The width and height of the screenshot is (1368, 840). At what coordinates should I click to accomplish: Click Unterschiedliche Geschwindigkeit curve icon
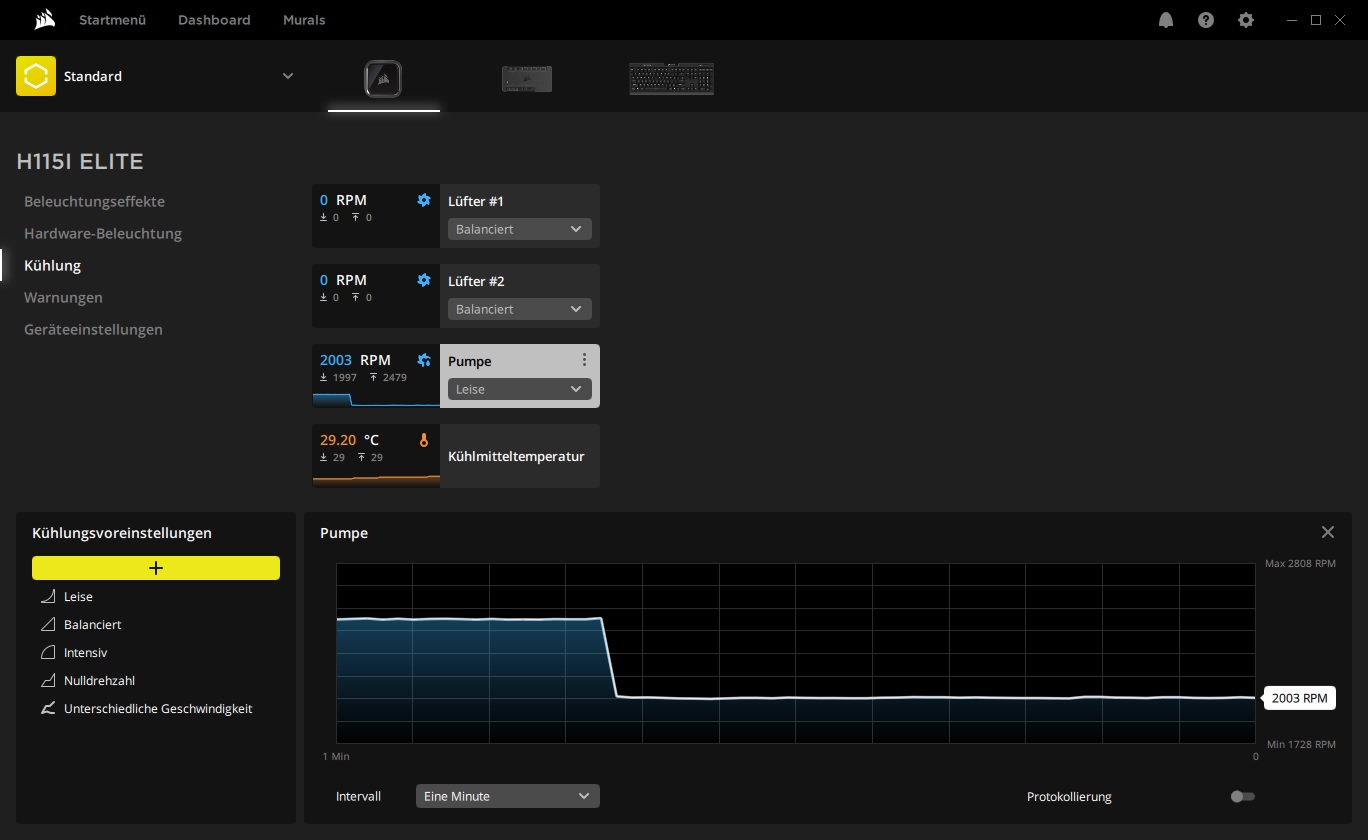coord(47,709)
